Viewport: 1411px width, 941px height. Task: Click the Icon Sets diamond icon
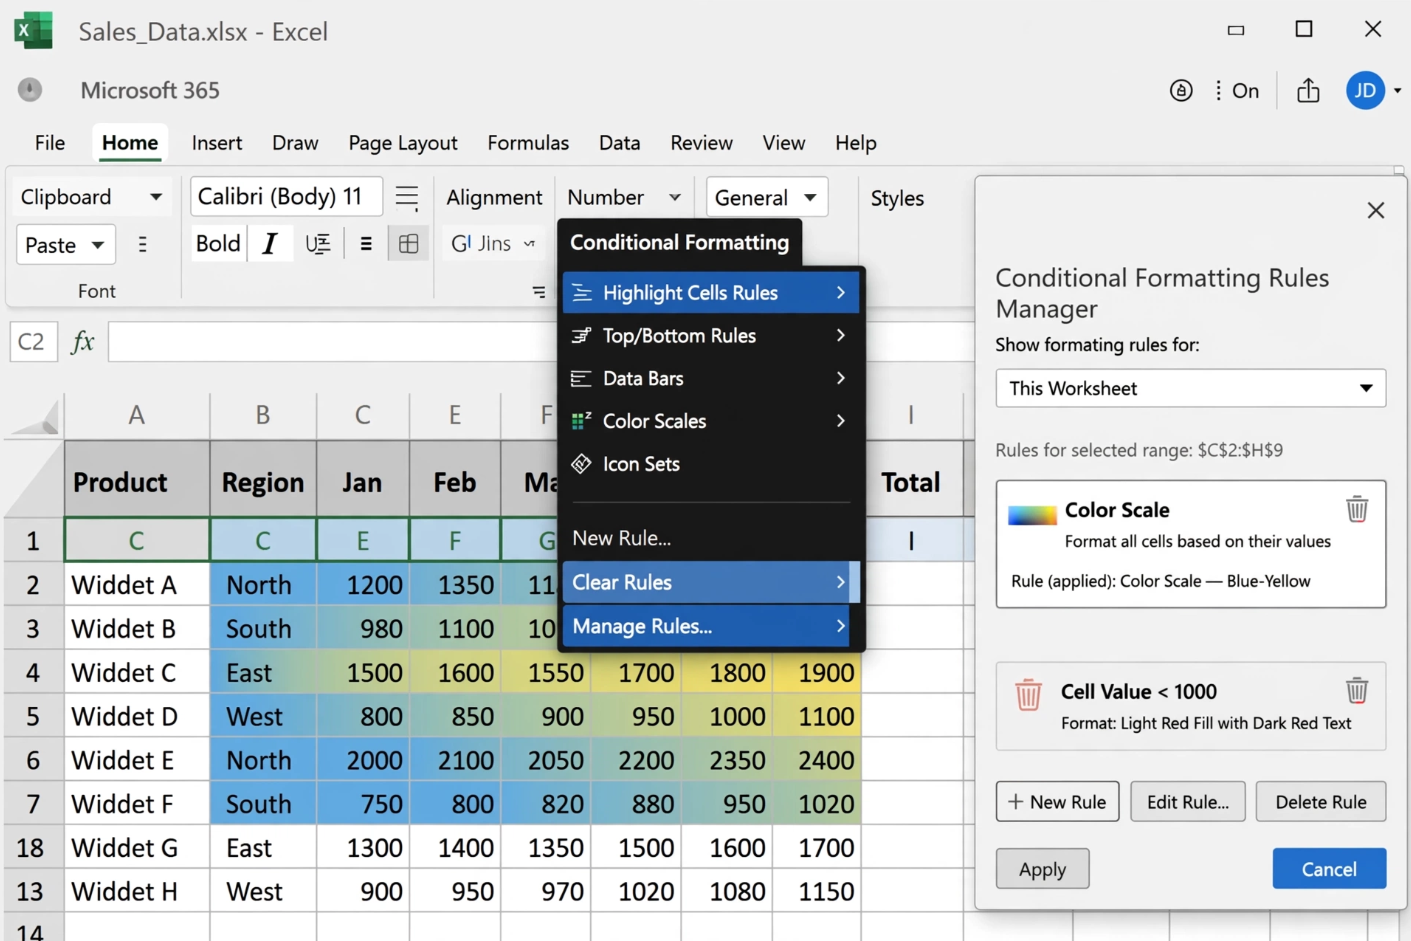click(581, 464)
